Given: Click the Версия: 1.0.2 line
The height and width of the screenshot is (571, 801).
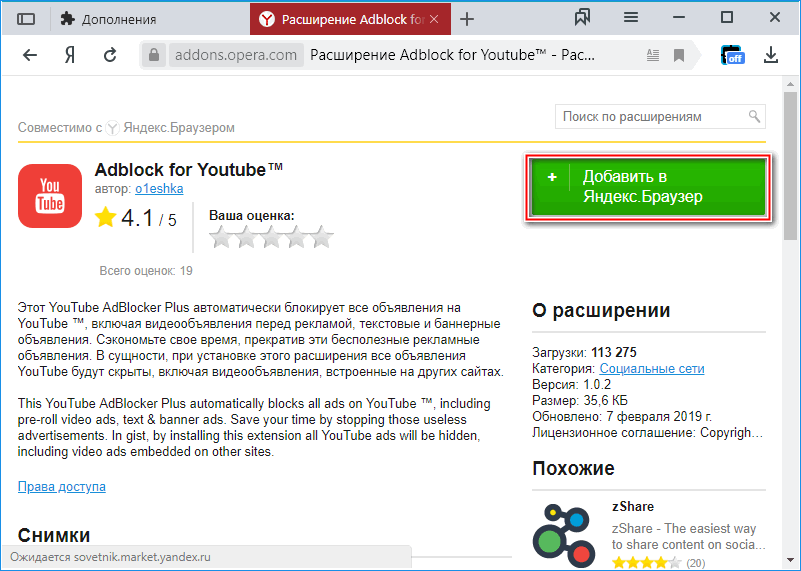Looking at the screenshot, I should [x=571, y=385].
